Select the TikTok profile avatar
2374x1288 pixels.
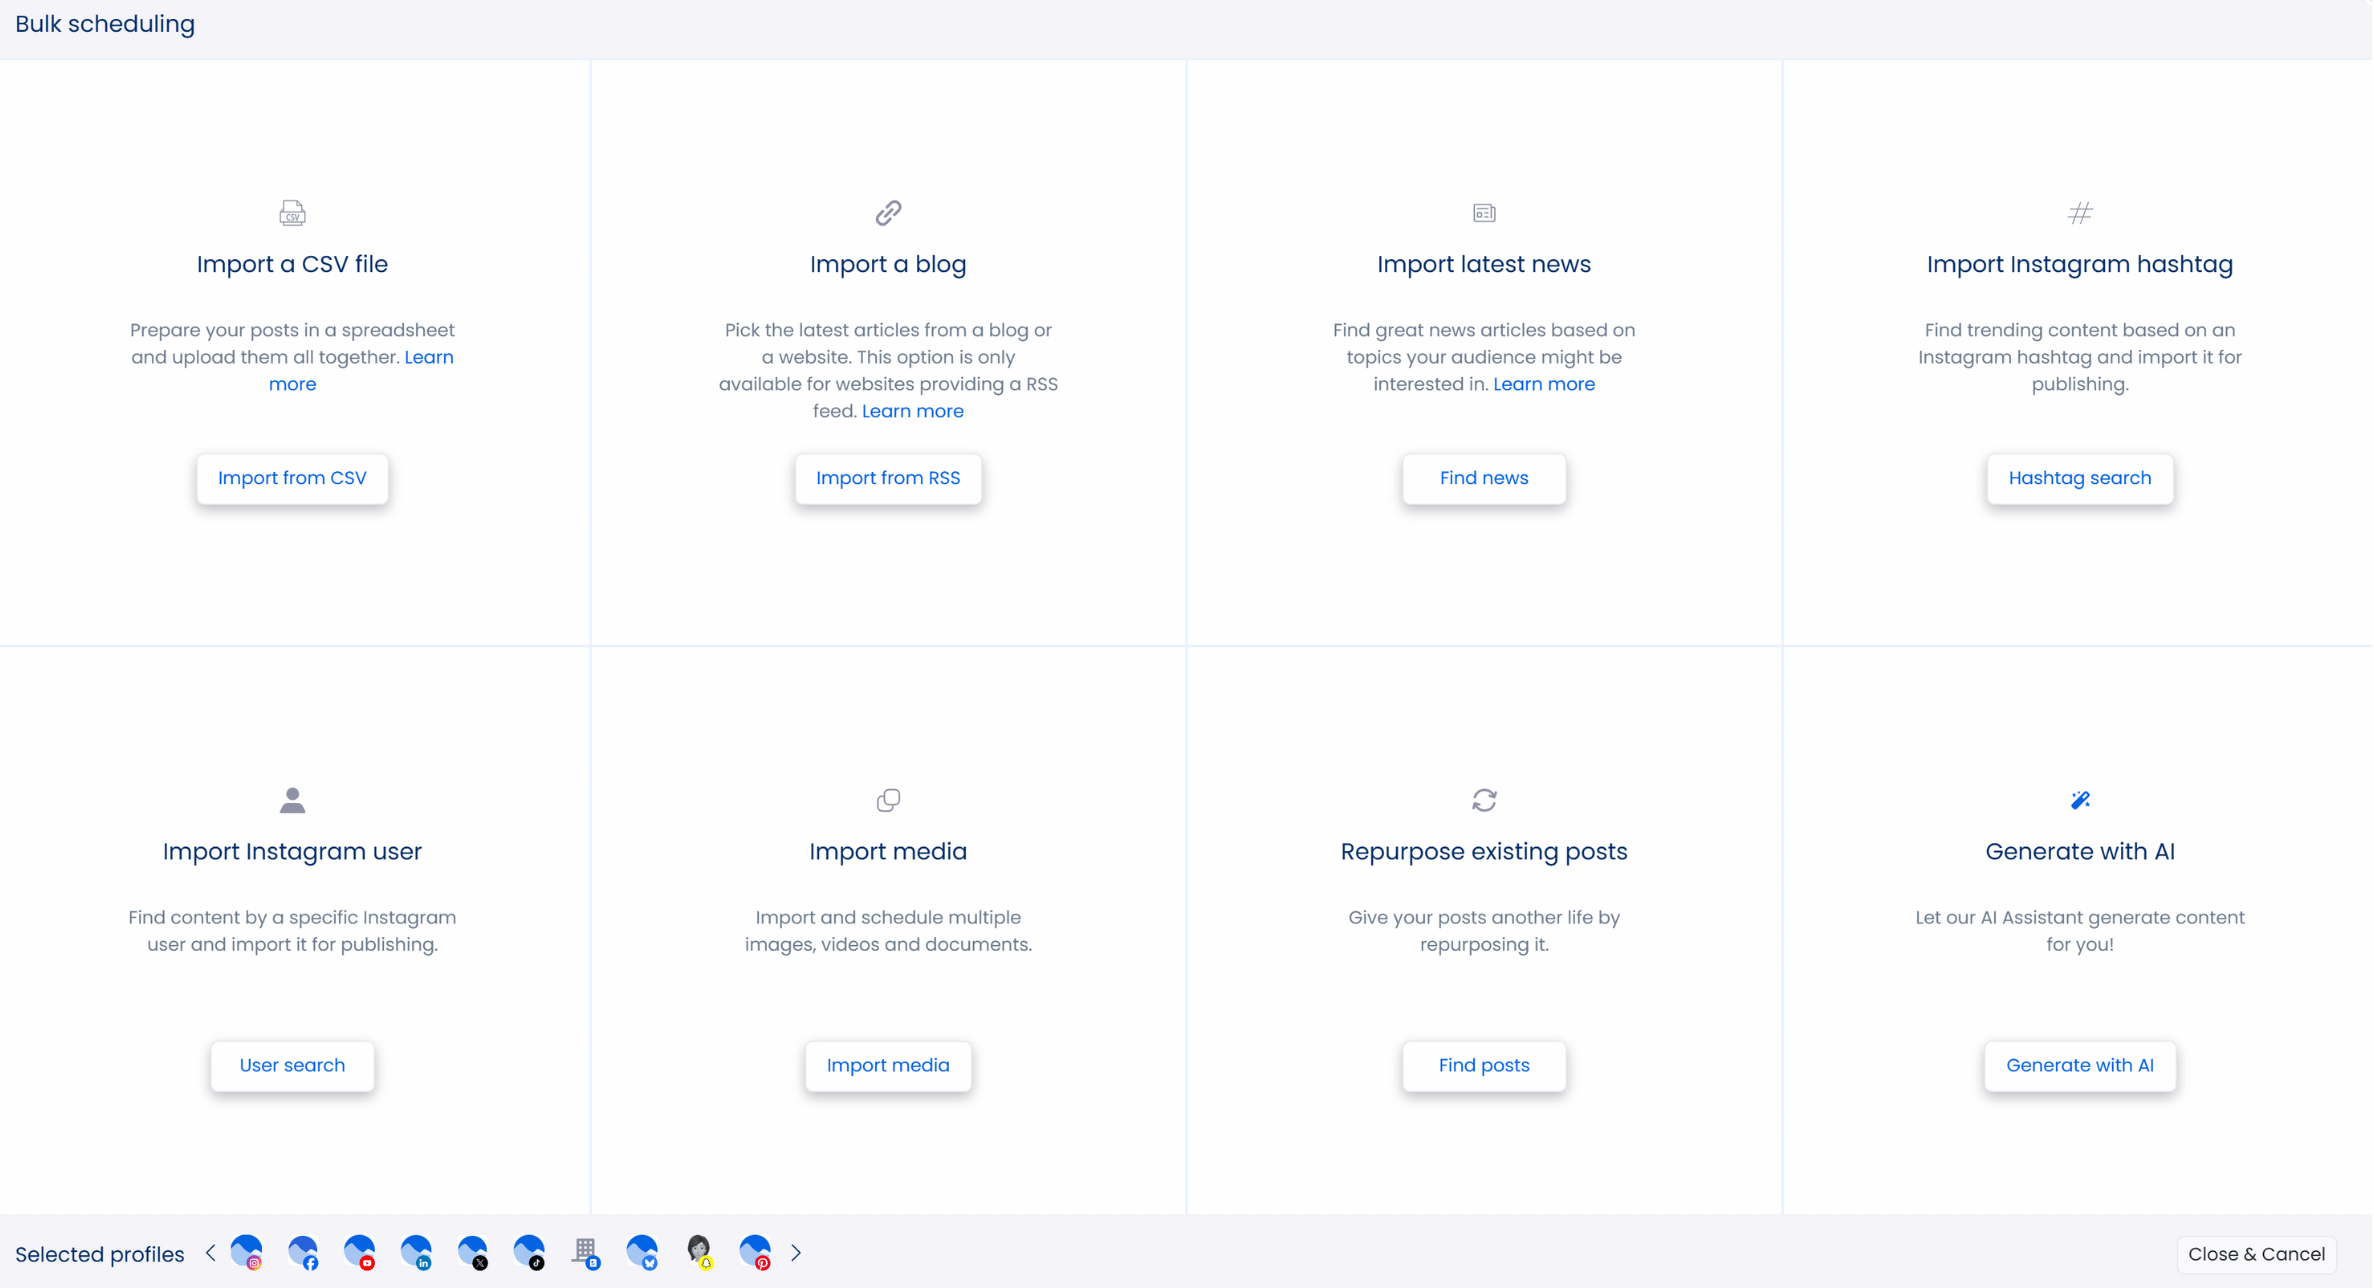point(529,1252)
